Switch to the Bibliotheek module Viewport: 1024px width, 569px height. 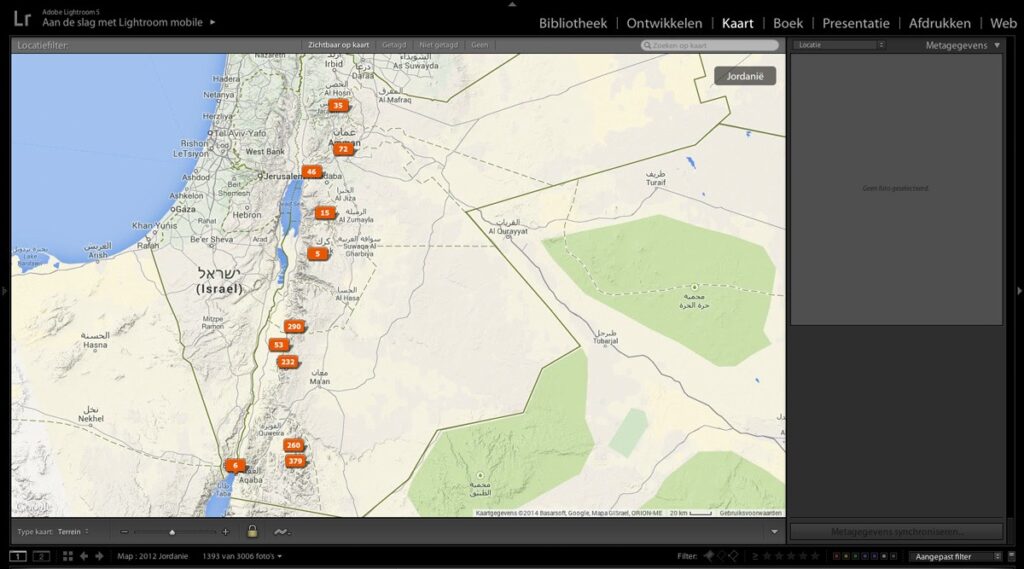tap(572, 23)
